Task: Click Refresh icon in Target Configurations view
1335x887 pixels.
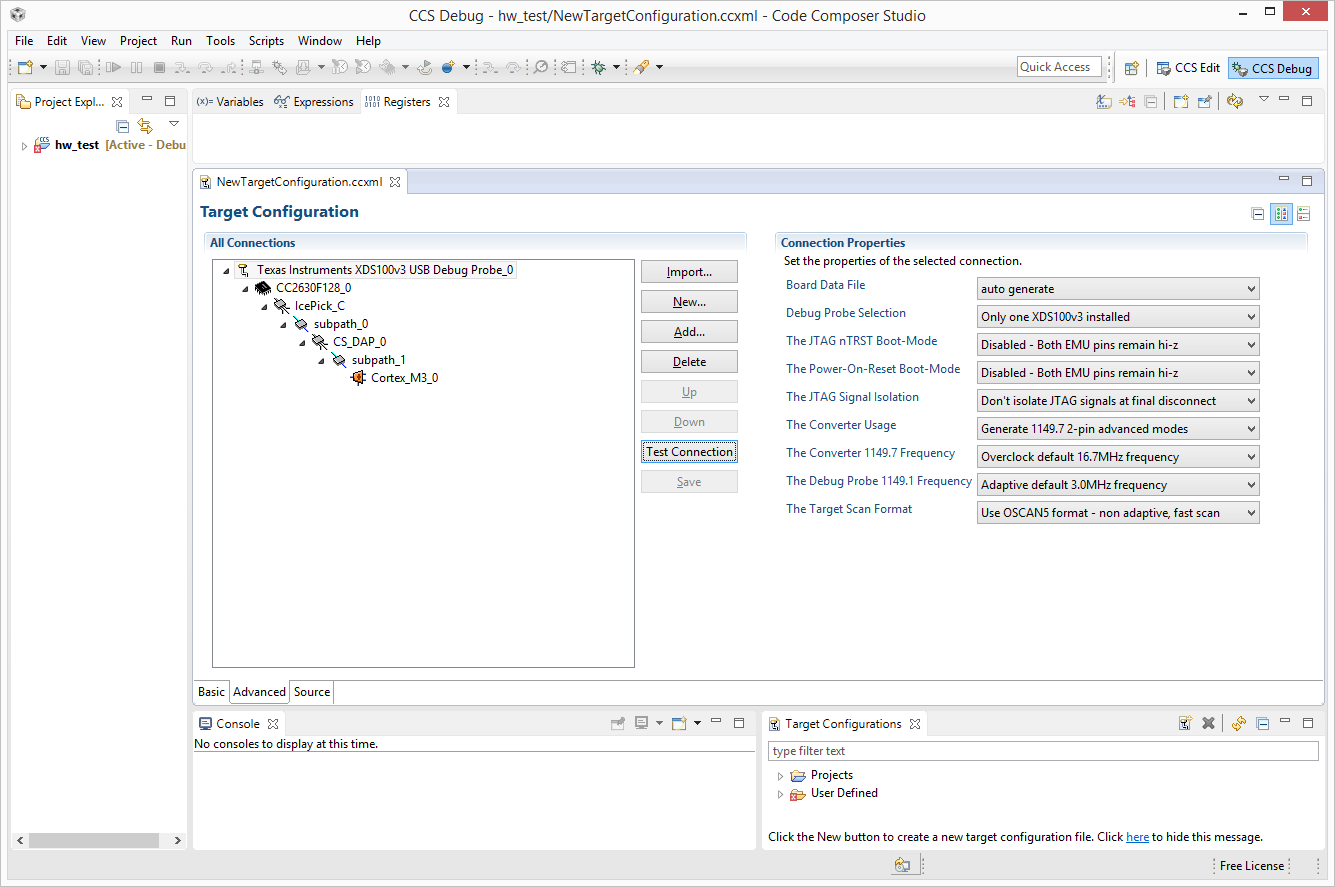Action: (x=1239, y=723)
